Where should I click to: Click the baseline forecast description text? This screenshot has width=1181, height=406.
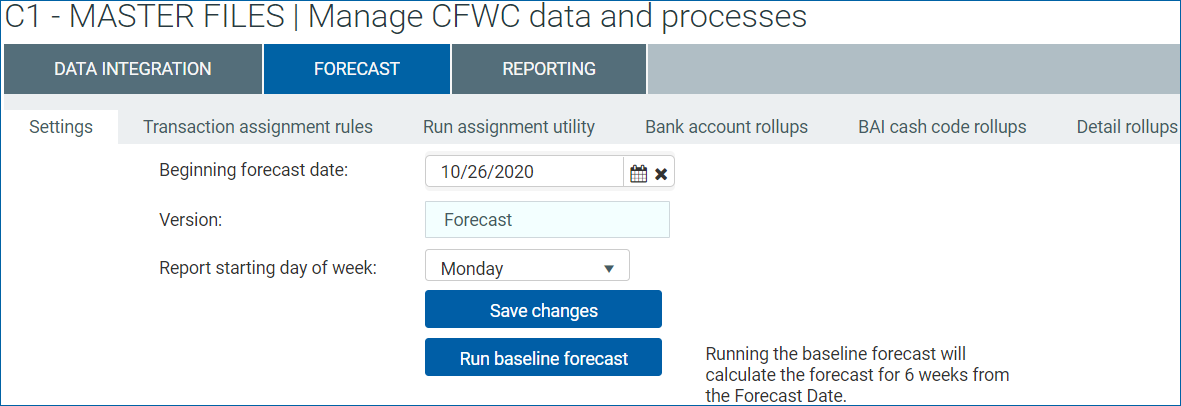pos(857,374)
